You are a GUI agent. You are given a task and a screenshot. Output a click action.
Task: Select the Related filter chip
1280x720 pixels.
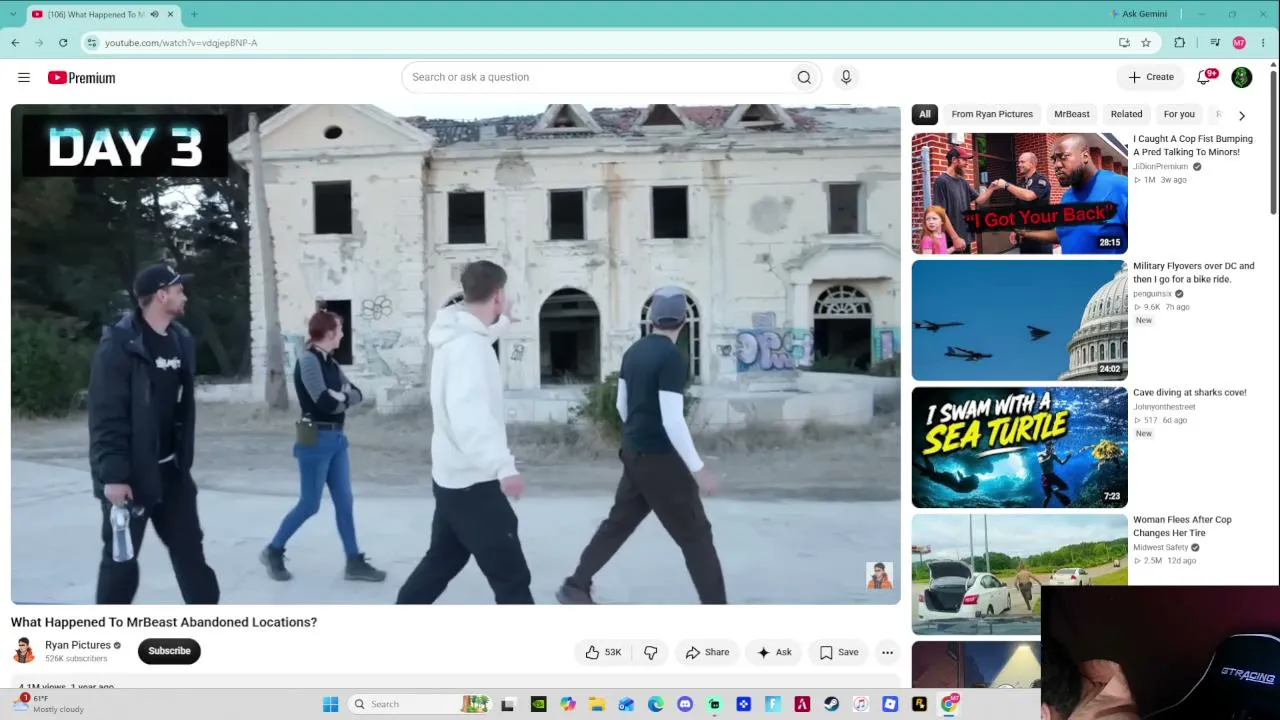click(x=1126, y=114)
